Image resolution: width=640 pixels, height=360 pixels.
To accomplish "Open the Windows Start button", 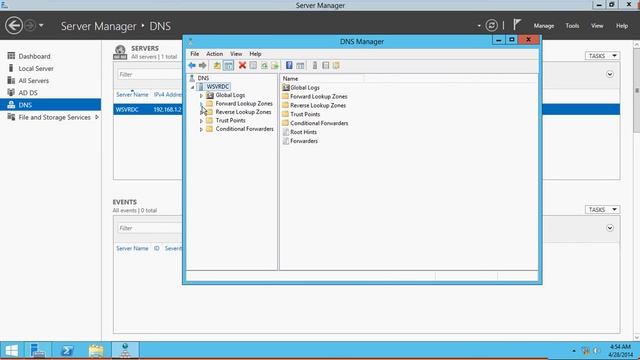I will click(11, 350).
